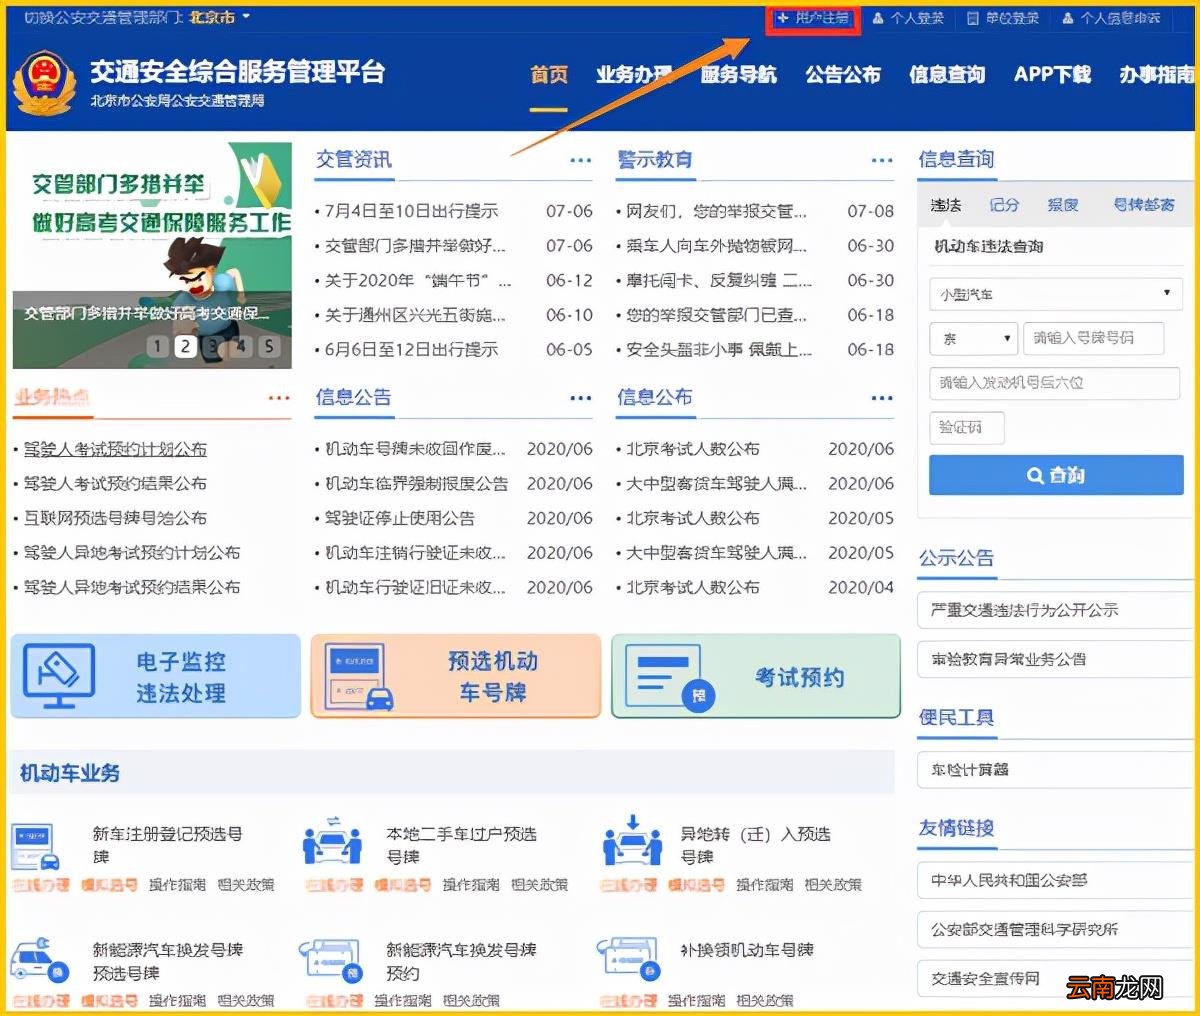Open the 电子监控违法处理 monitor icon card
1200x1016 pixels.
click(59, 675)
